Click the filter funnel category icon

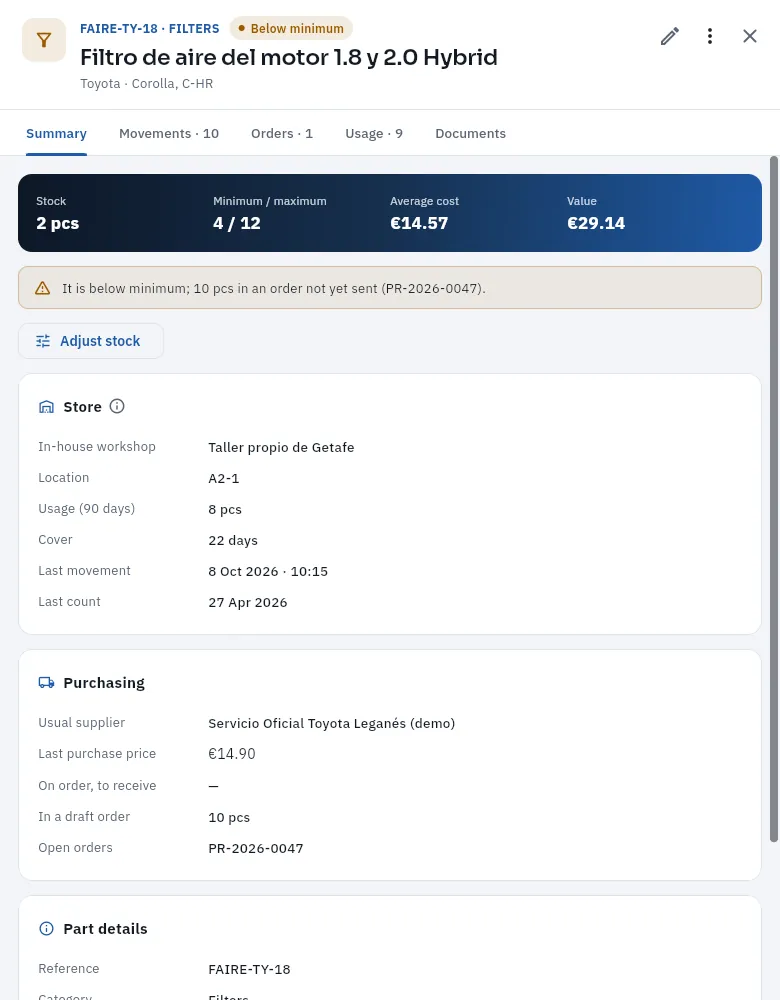click(44, 40)
